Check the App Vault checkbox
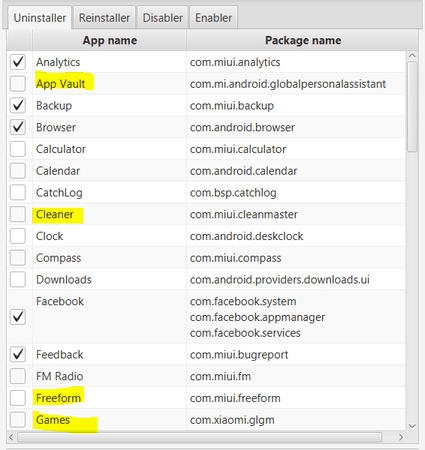The image size is (425, 450). click(x=18, y=83)
